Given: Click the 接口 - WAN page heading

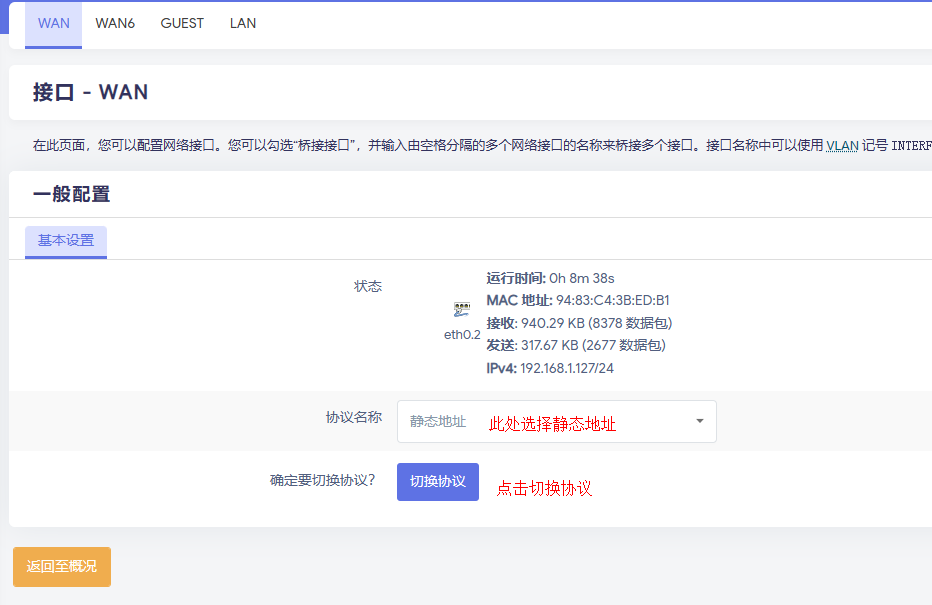Looking at the screenshot, I should [90, 93].
